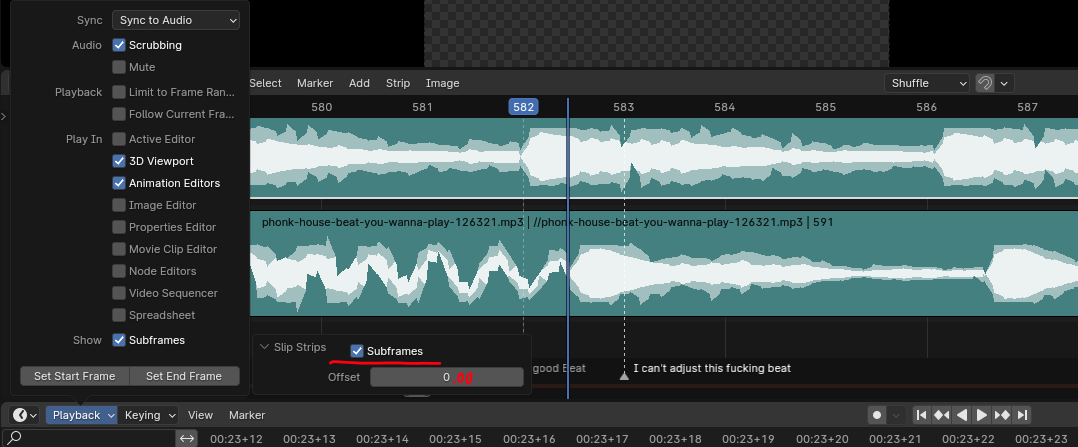The width and height of the screenshot is (1078, 447).
Task: Open auto keyframing options dropdown arrow
Action: pos(896,415)
